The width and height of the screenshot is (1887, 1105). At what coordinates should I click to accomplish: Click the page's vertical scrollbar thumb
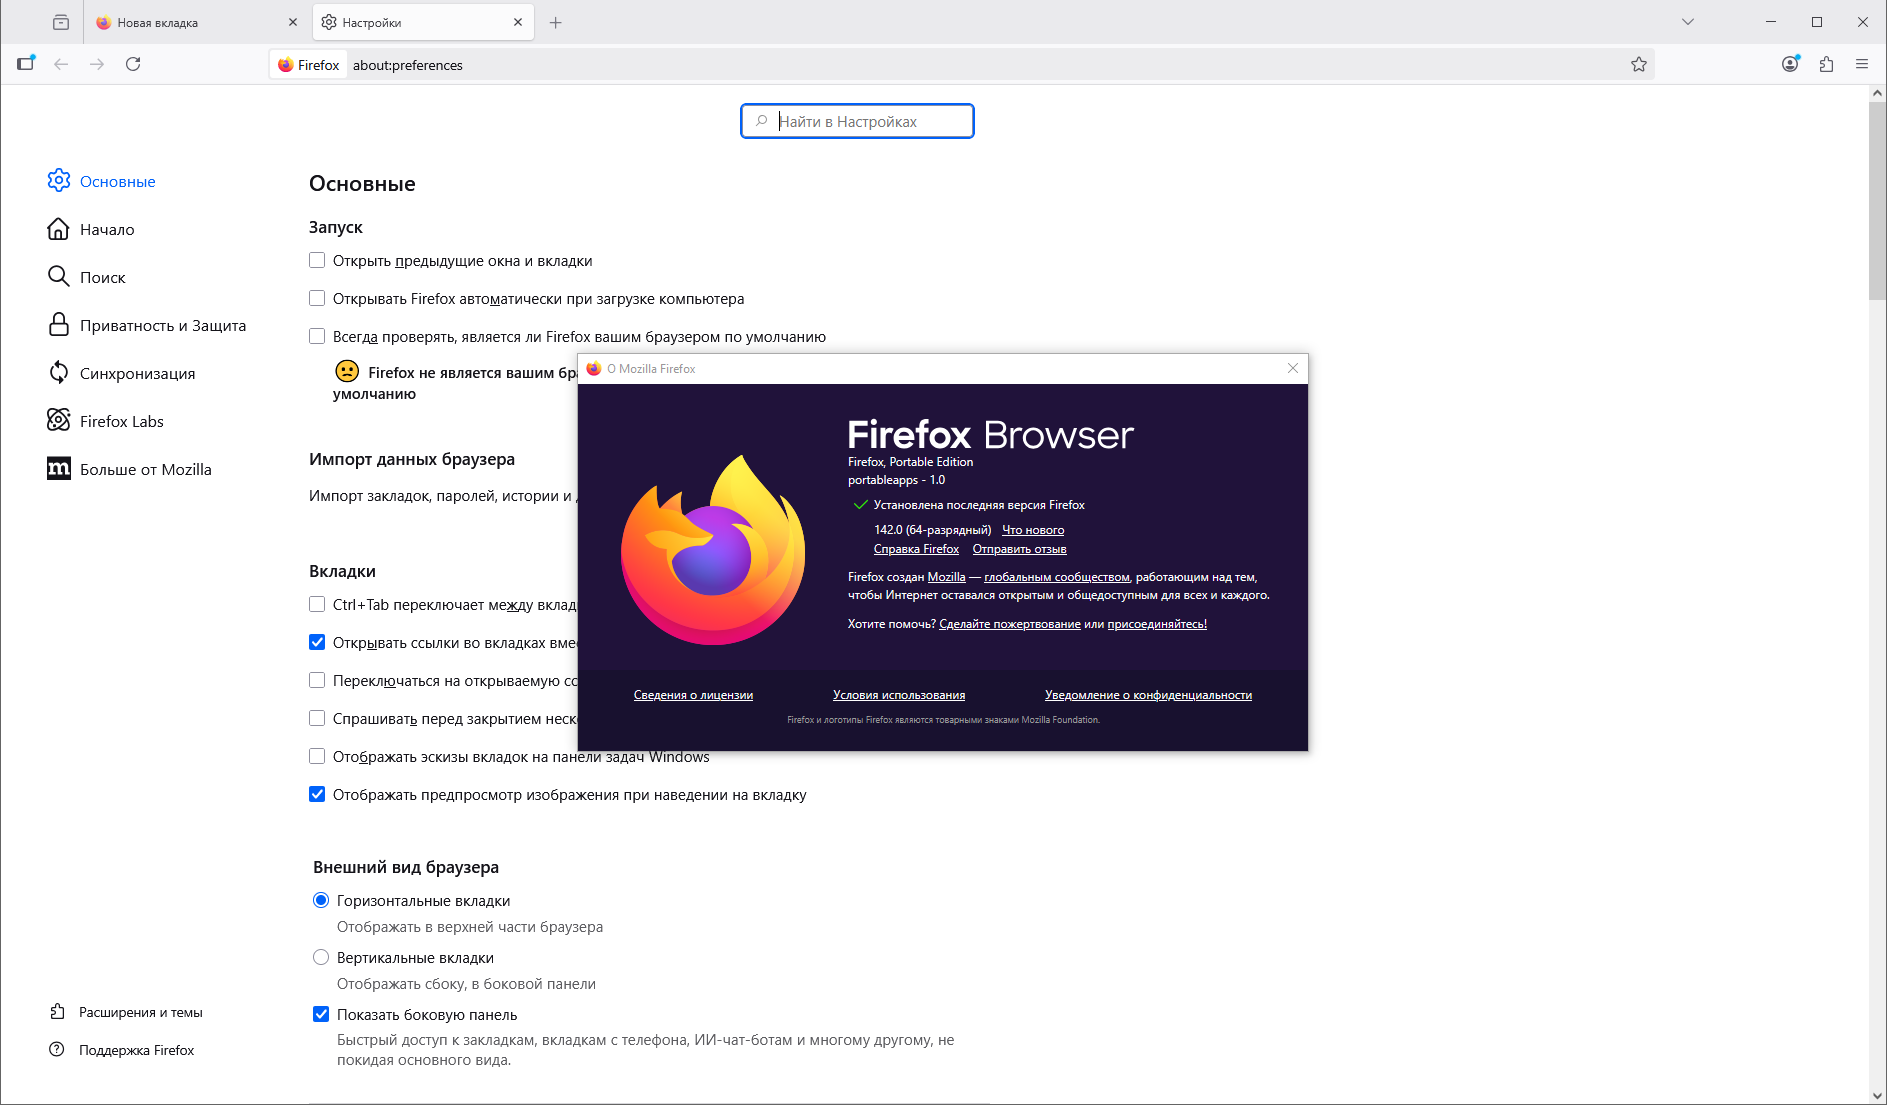[1877, 200]
